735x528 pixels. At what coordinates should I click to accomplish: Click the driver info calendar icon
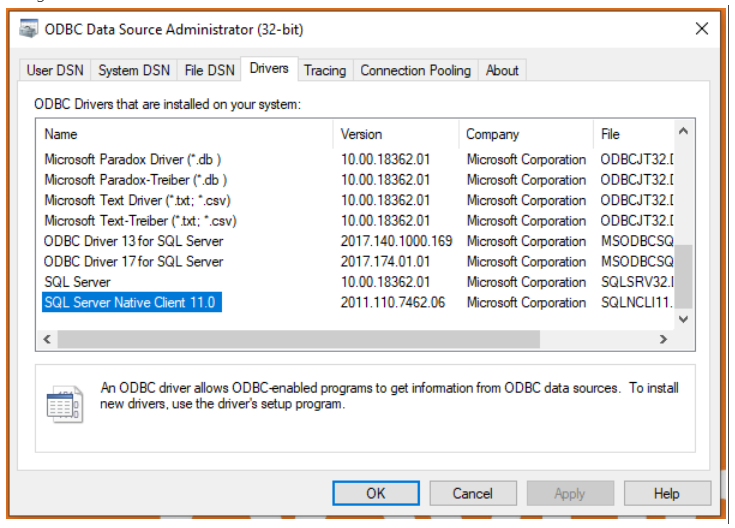coord(65,404)
